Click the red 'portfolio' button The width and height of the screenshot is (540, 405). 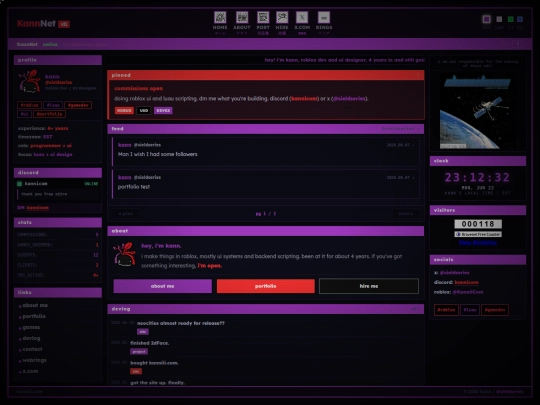(266, 286)
